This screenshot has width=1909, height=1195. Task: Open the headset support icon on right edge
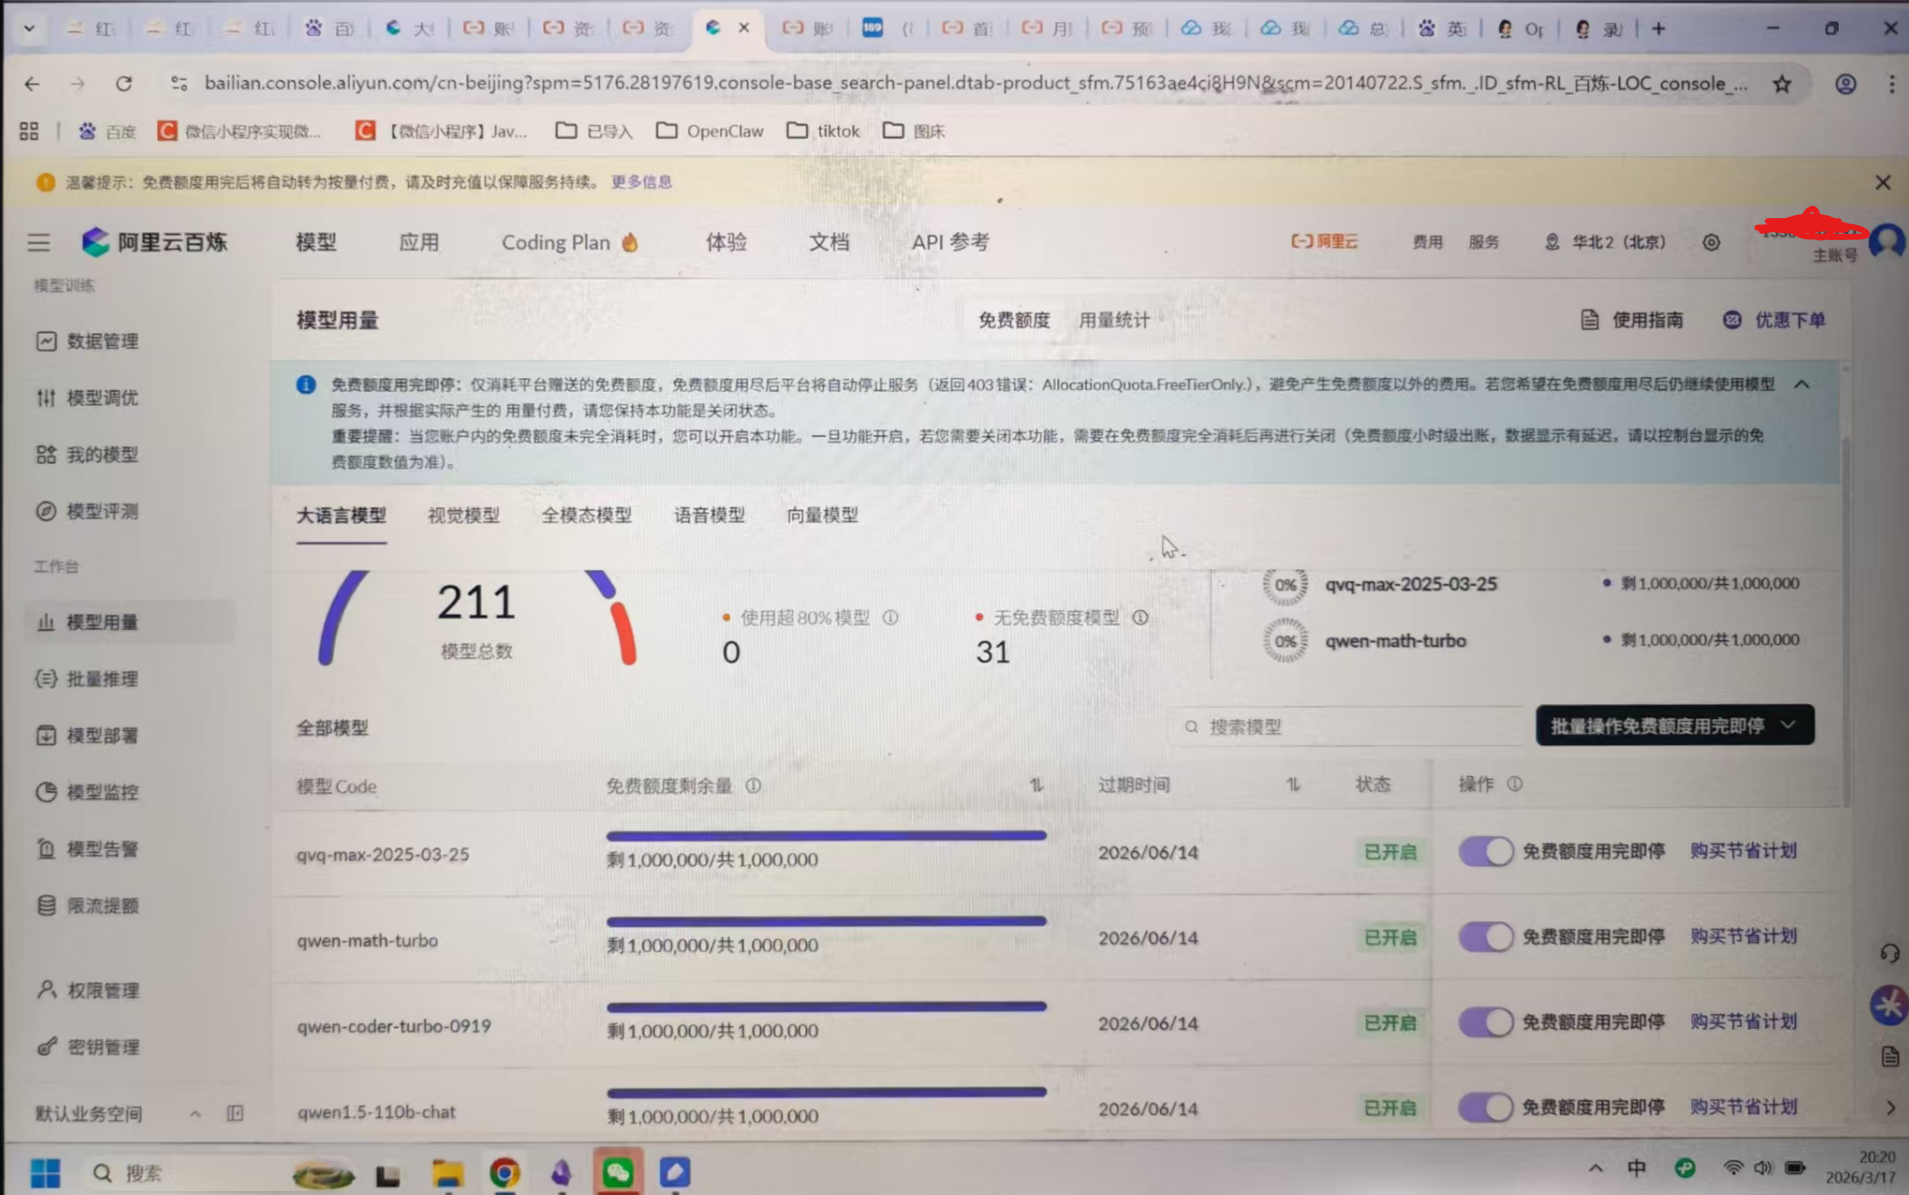pos(1889,953)
